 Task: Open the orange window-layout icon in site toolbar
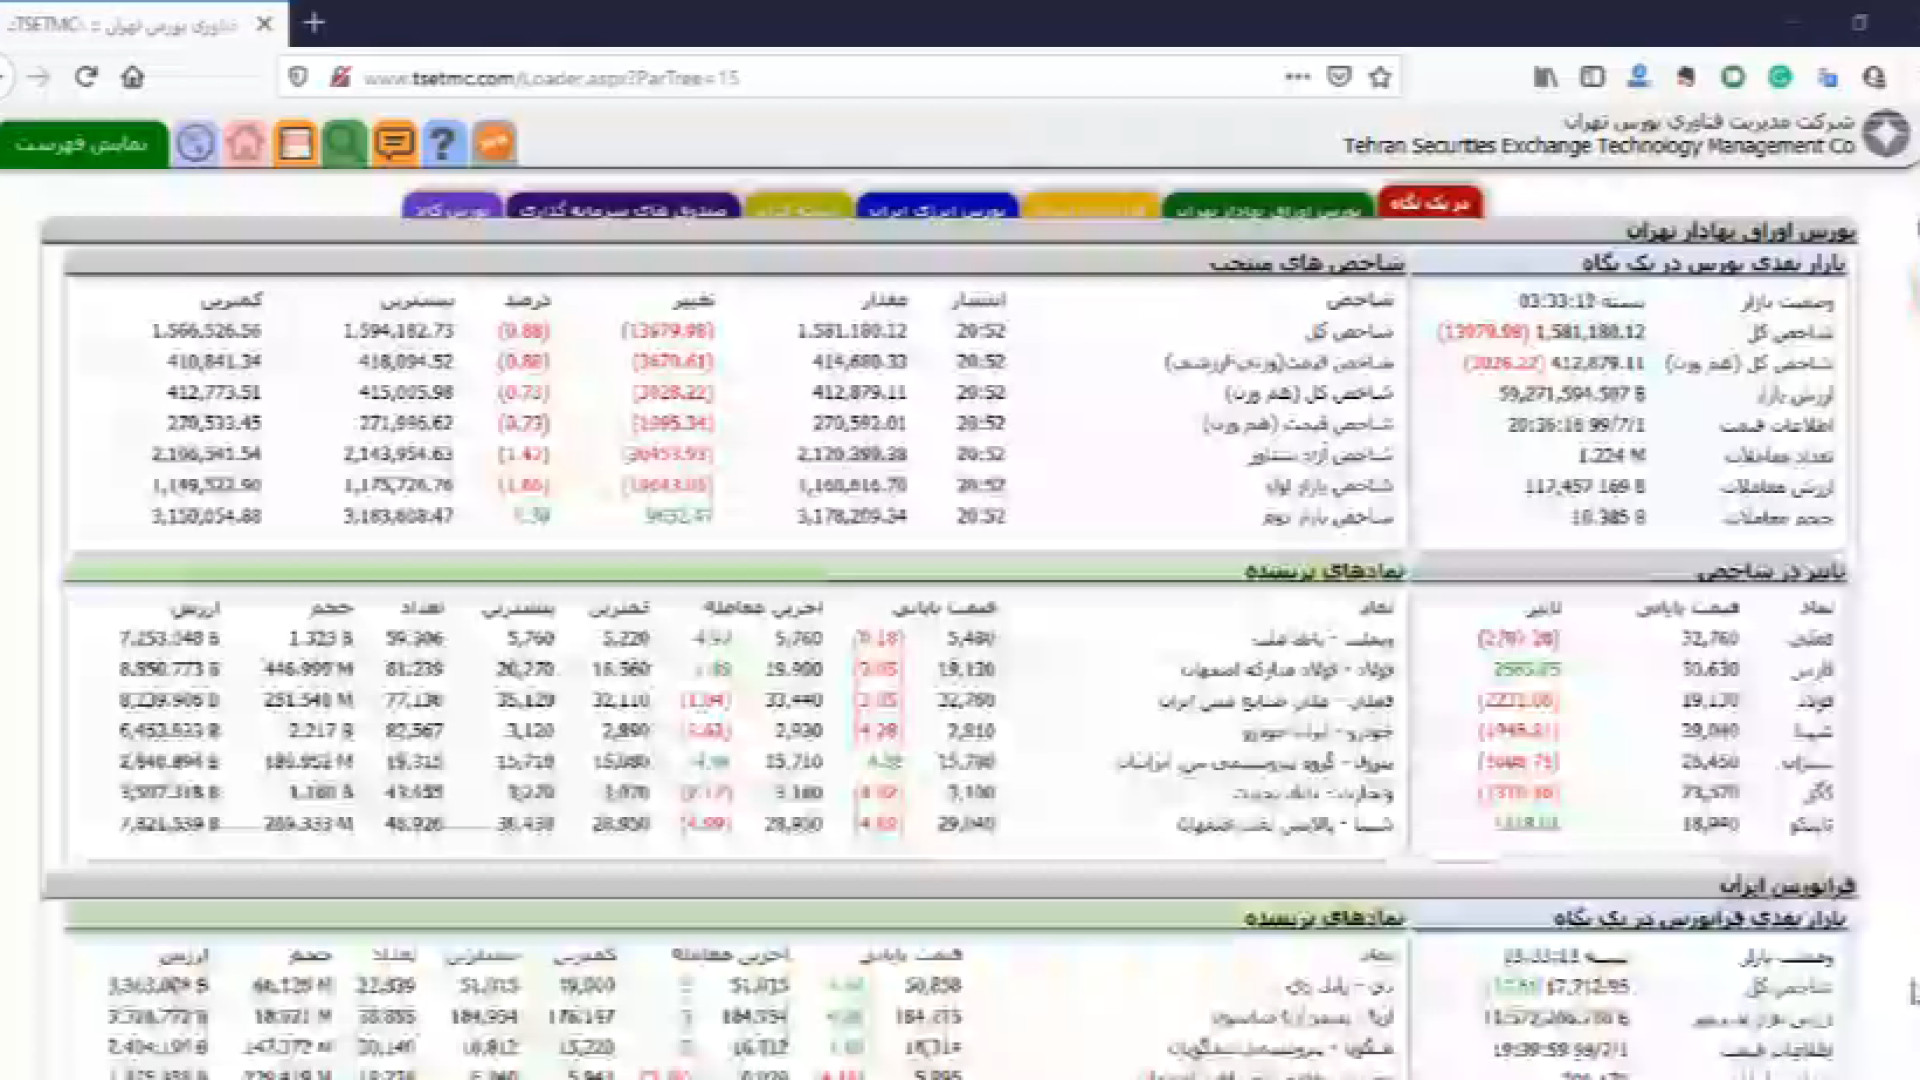[x=295, y=144]
